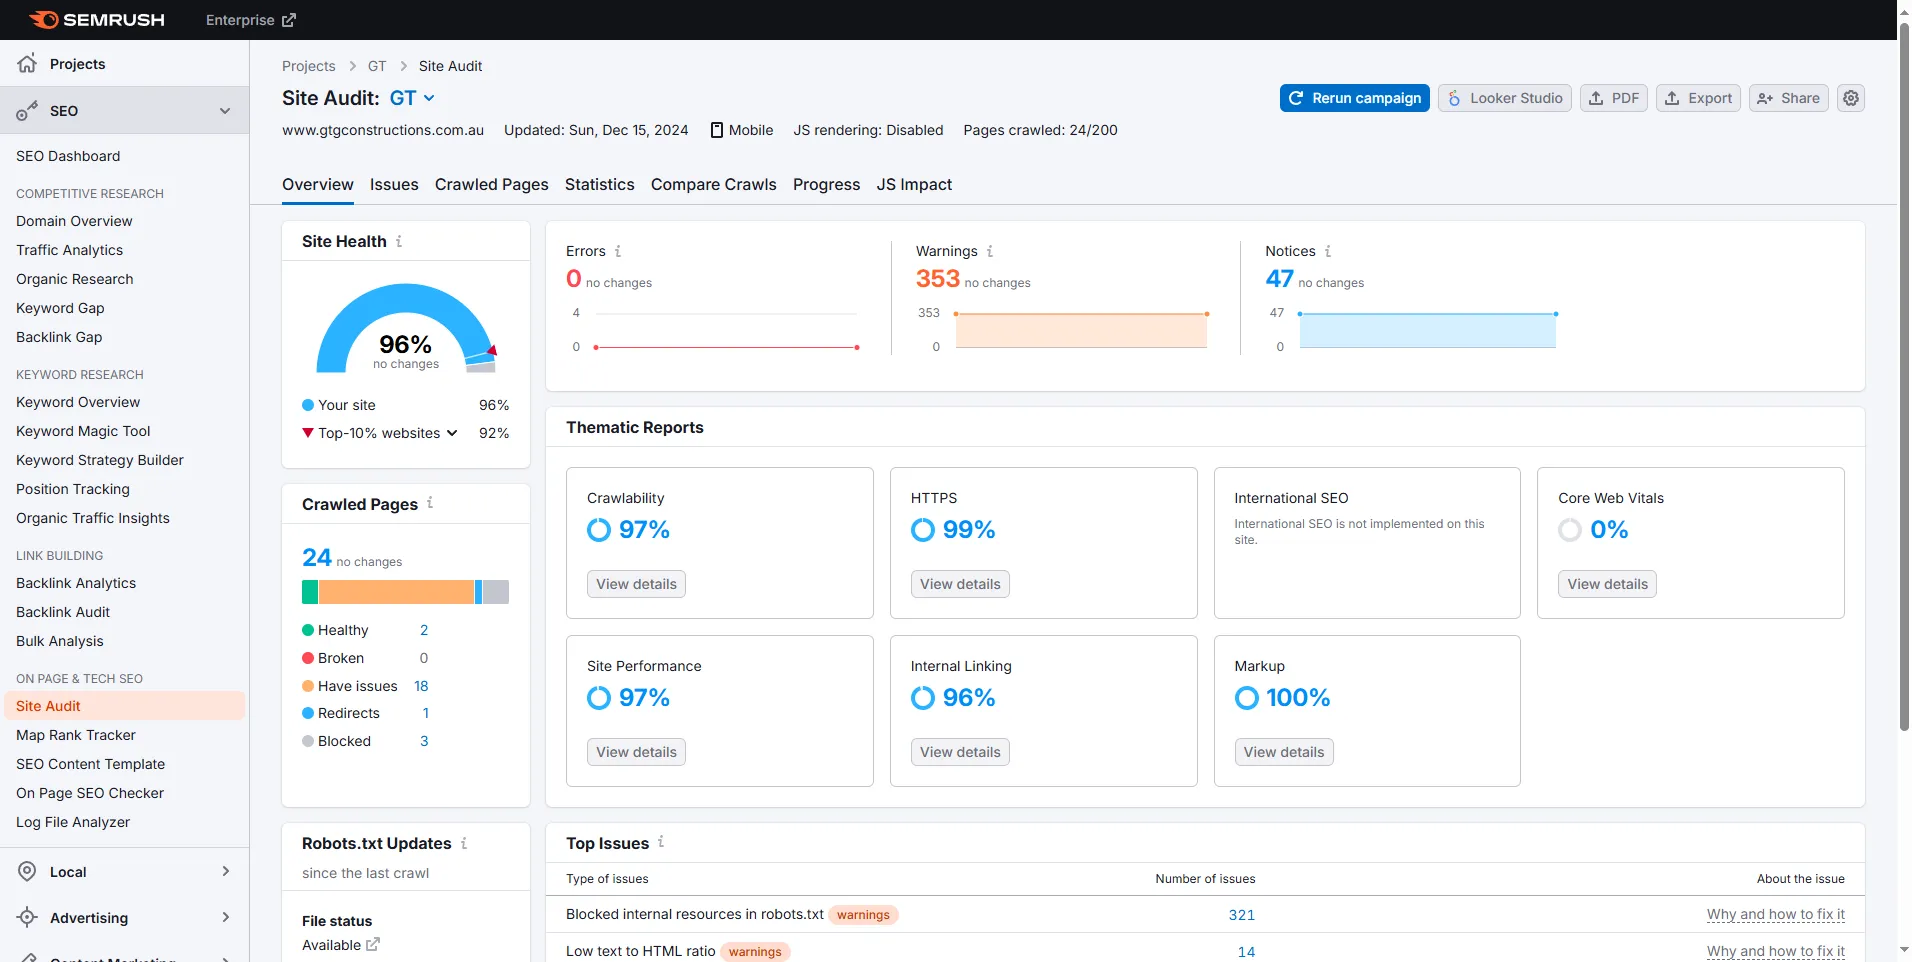Open Enterprise external link icon
1912x962 pixels.
tap(289, 20)
